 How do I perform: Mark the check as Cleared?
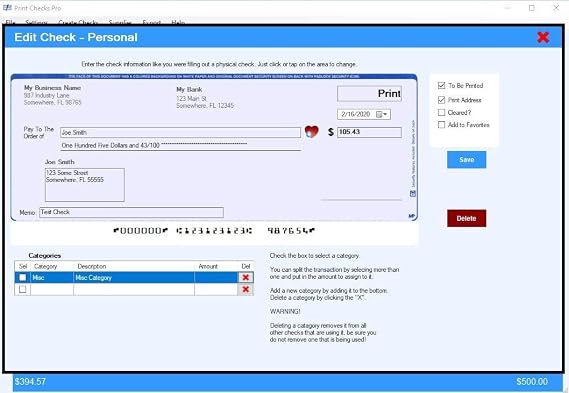[441, 112]
